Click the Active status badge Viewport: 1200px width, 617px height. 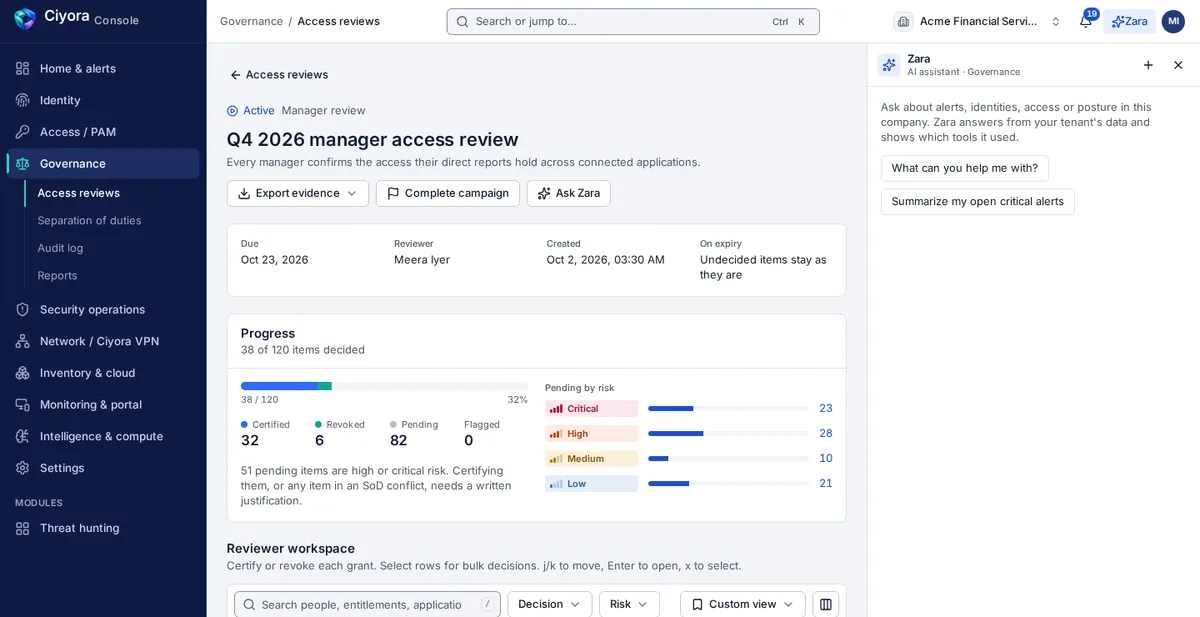click(251, 110)
